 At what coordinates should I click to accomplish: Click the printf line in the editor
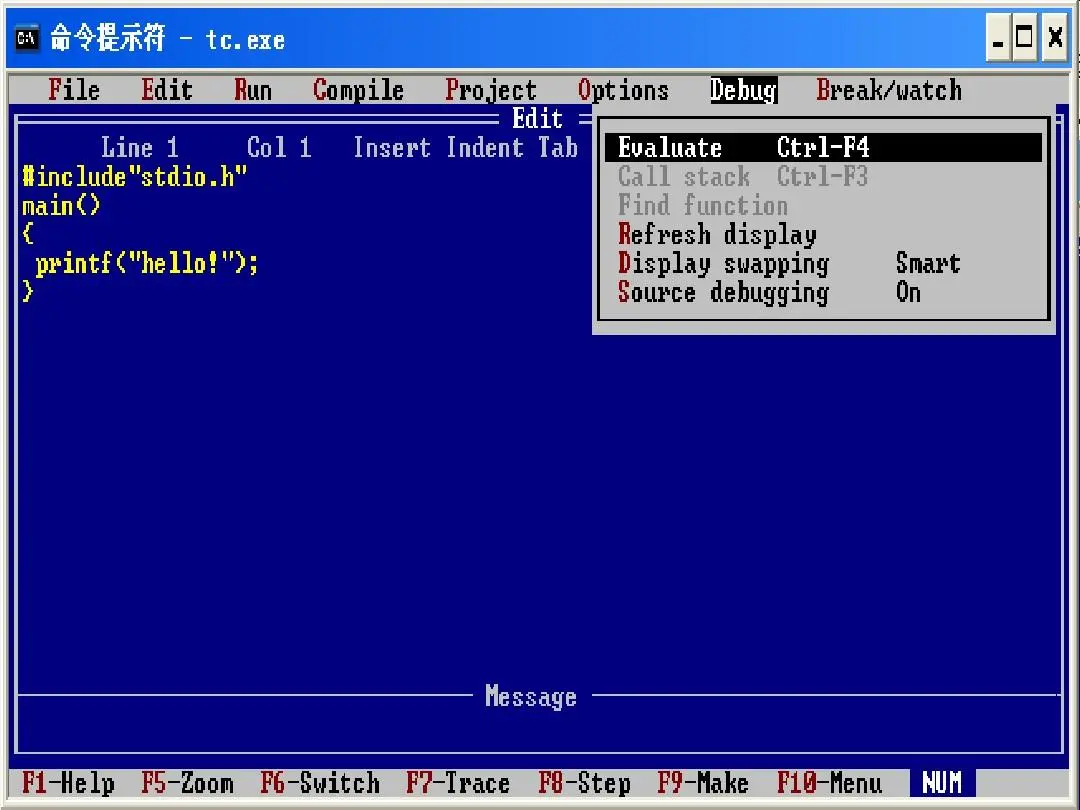147,264
